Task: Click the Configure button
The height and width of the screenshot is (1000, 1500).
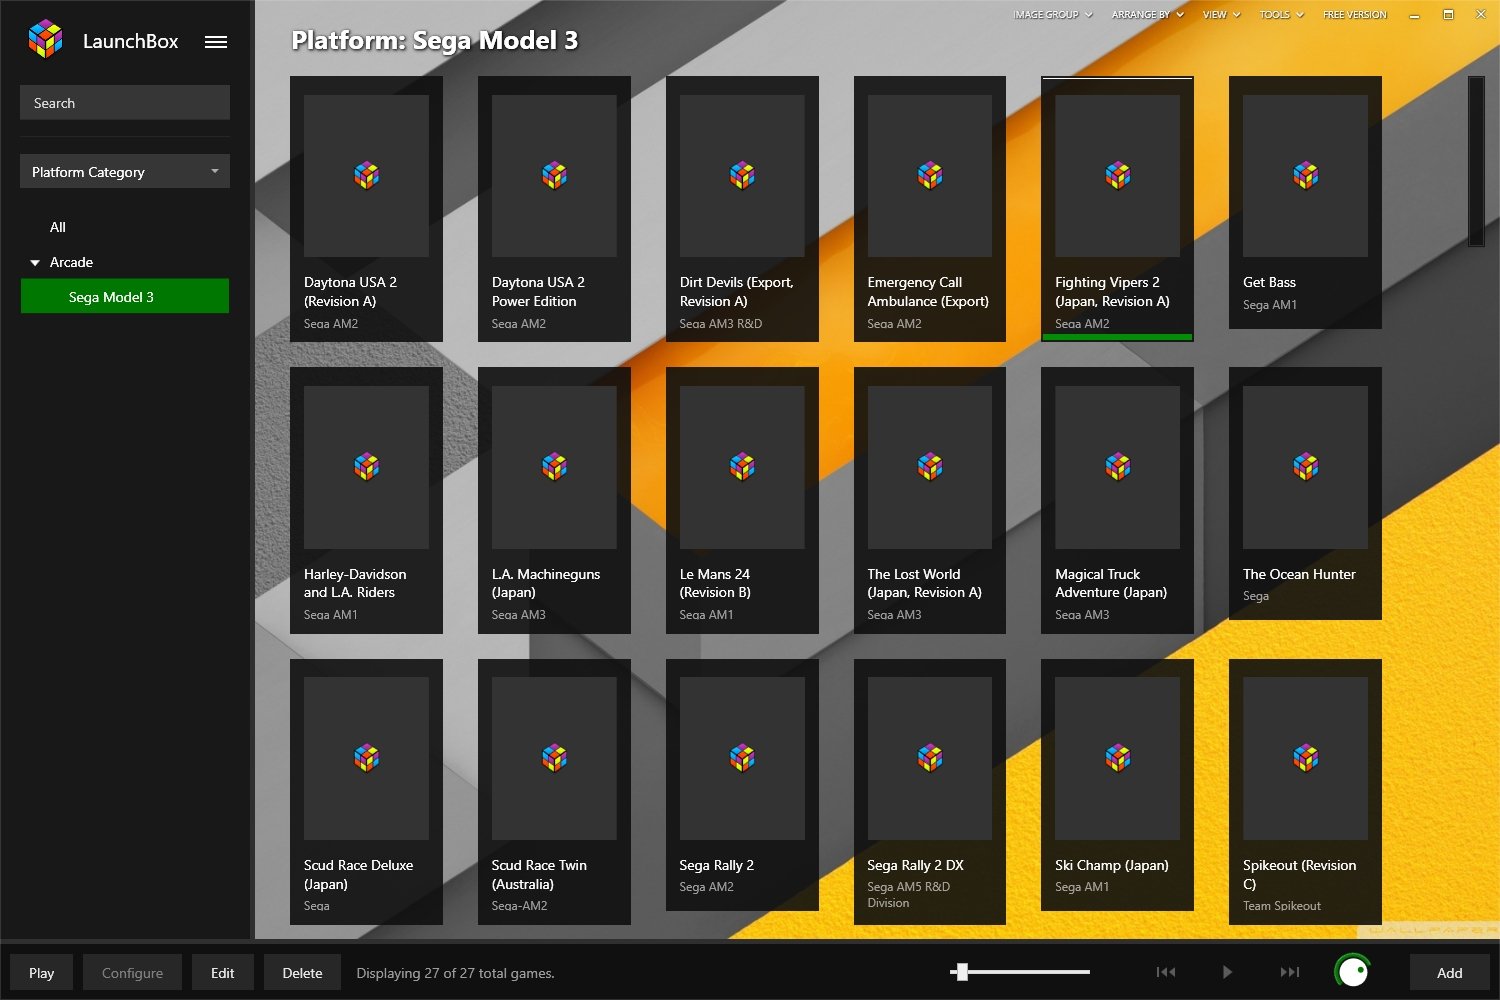Action: pos(132,972)
